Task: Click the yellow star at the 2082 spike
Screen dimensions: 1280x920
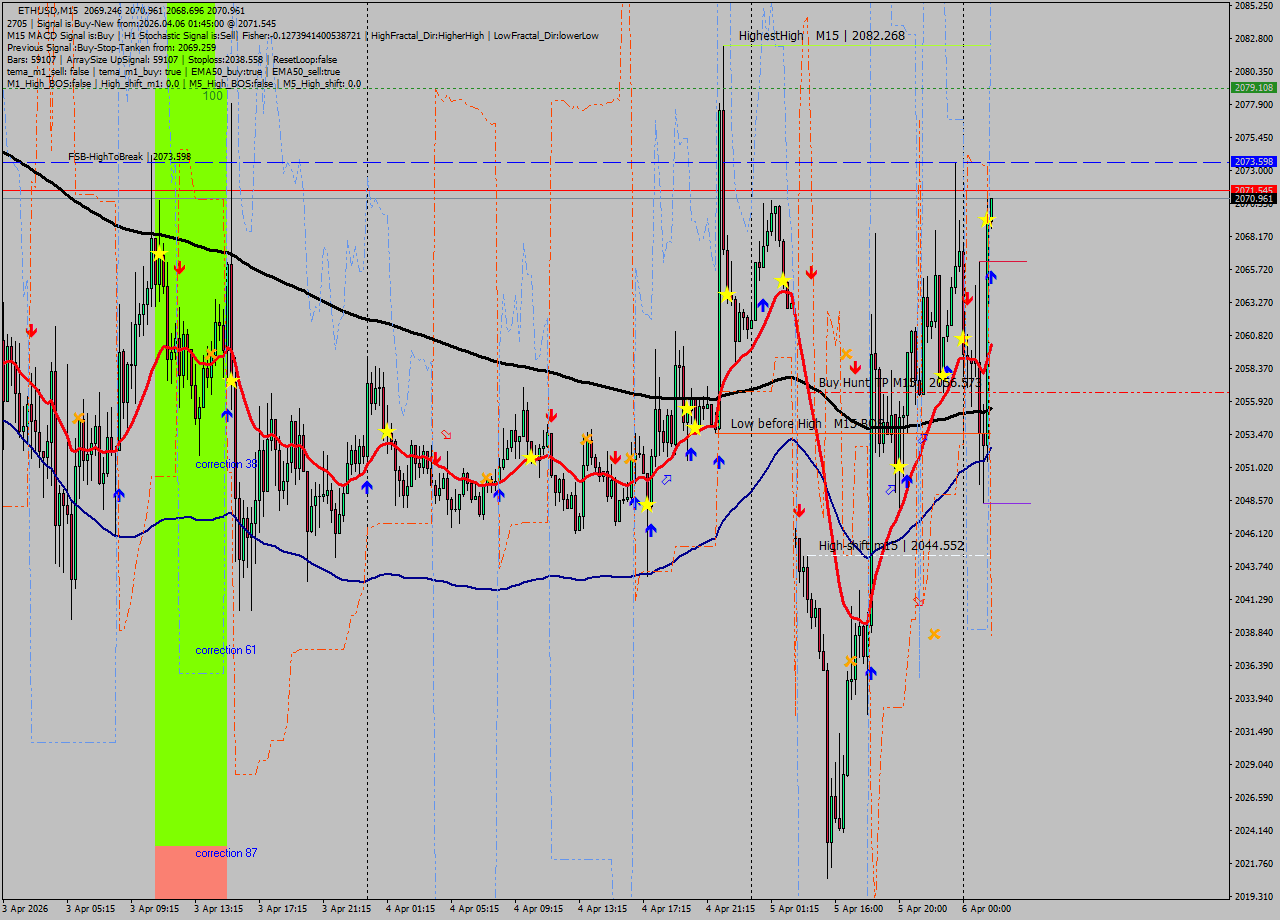Action: point(725,294)
